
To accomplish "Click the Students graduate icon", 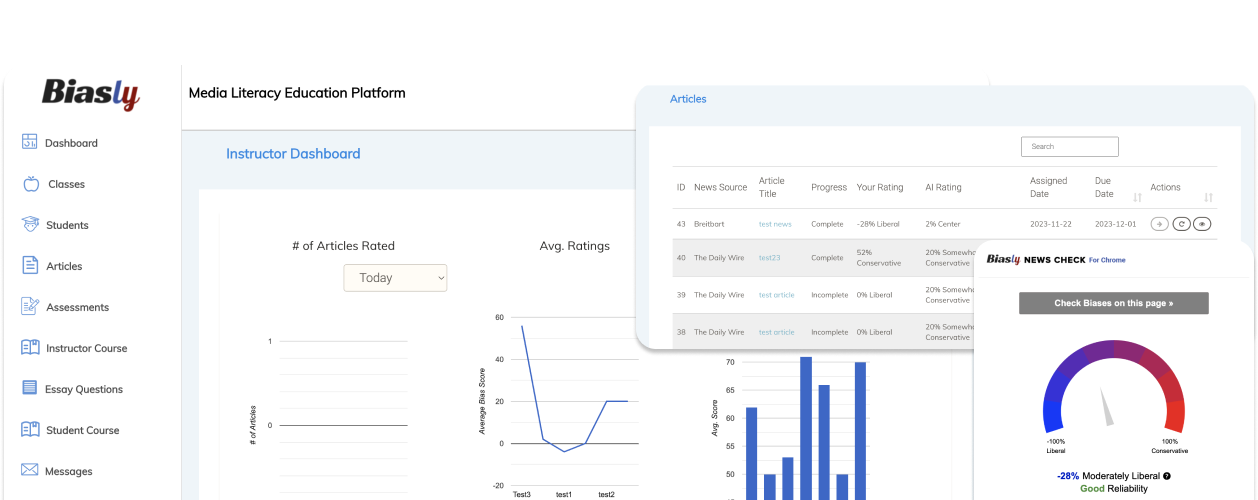I will [x=30, y=225].
